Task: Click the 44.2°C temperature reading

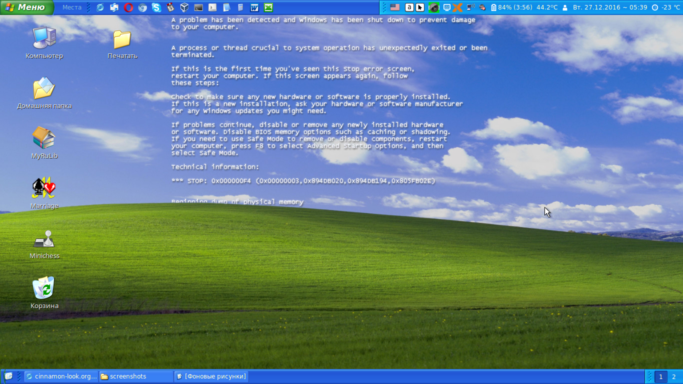Action: [546, 7]
